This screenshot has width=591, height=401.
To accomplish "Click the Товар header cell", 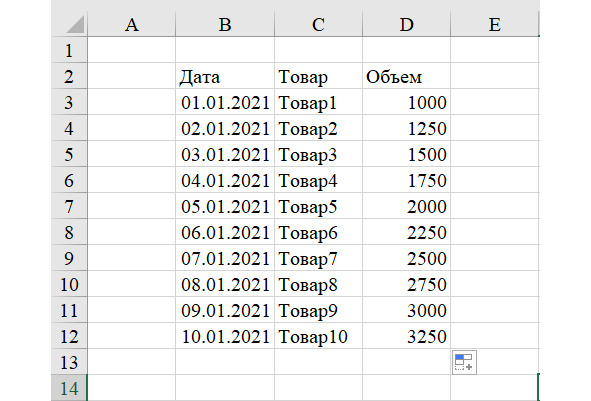I will click(318, 76).
